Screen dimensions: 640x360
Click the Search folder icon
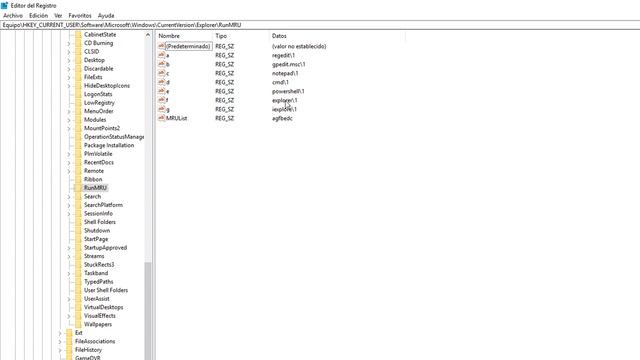(78, 196)
